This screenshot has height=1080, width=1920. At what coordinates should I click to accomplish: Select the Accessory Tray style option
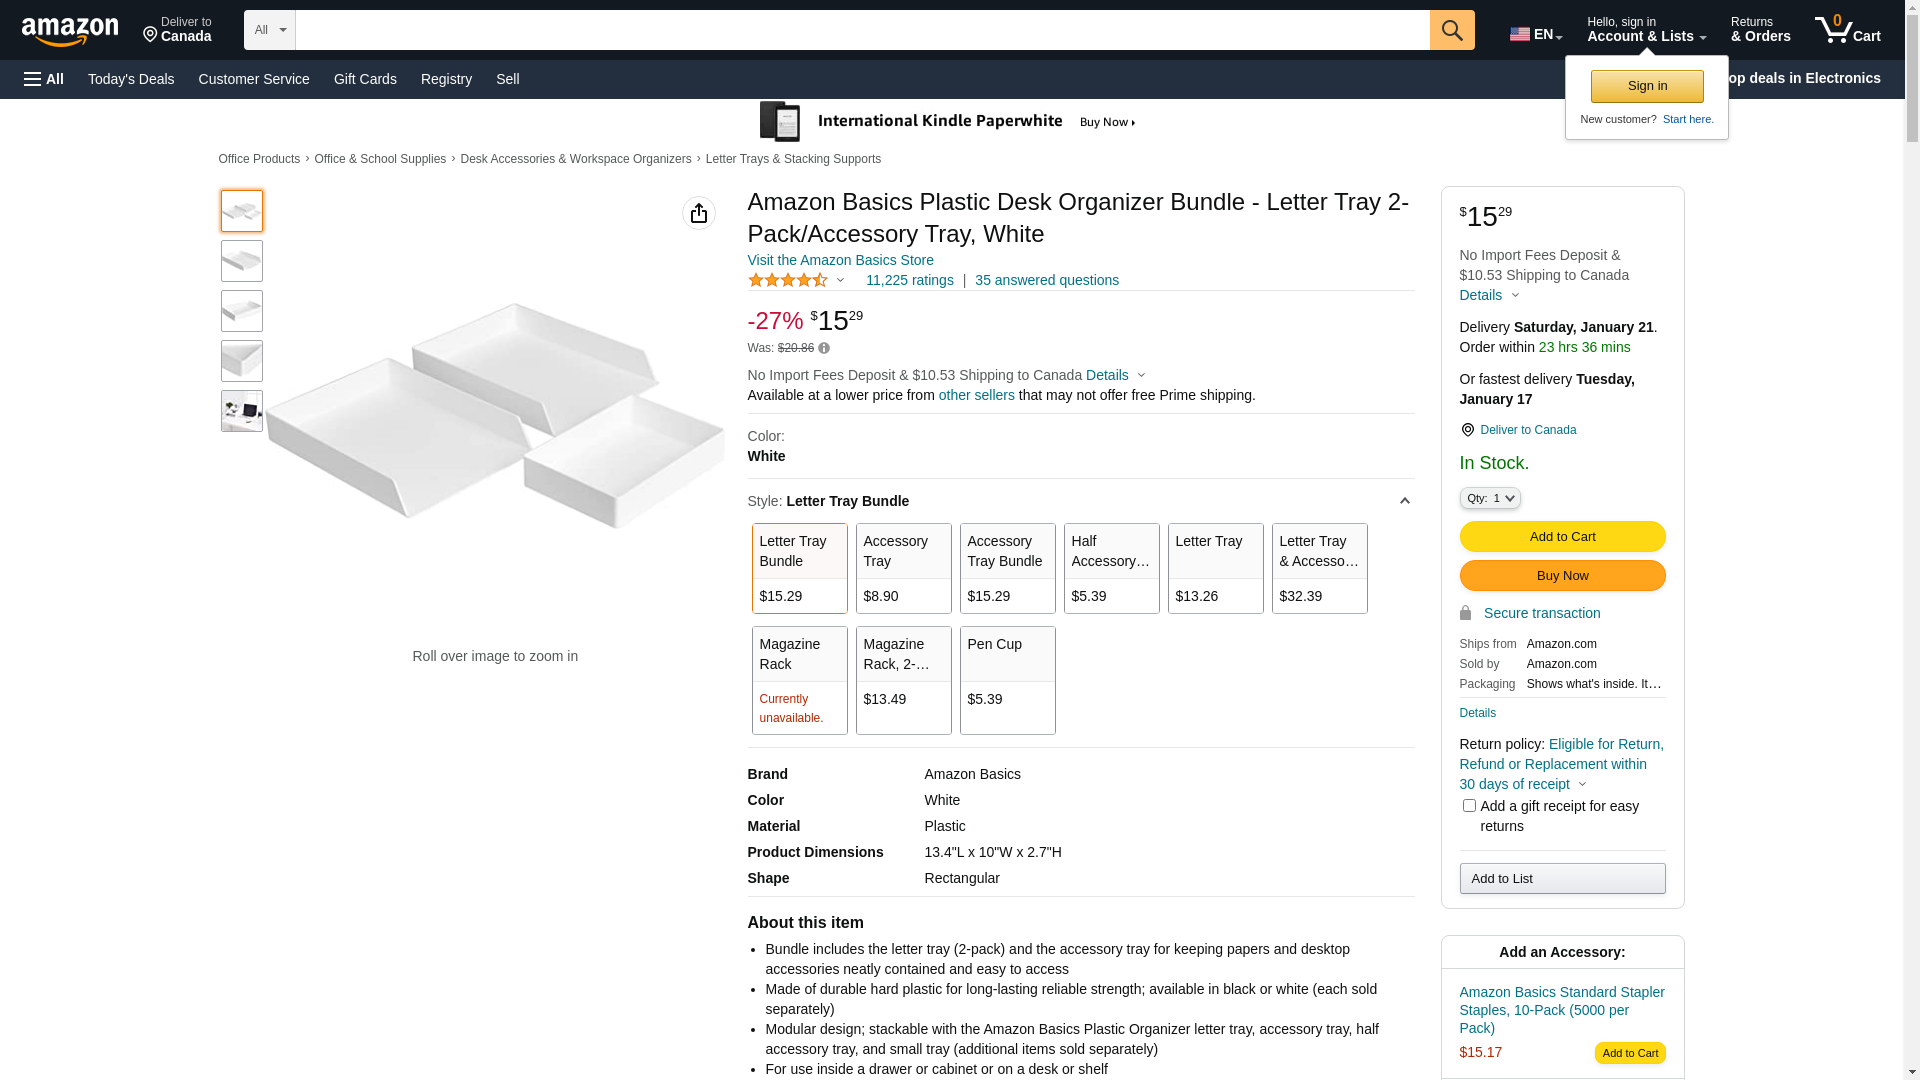pyautogui.click(x=903, y=568)
